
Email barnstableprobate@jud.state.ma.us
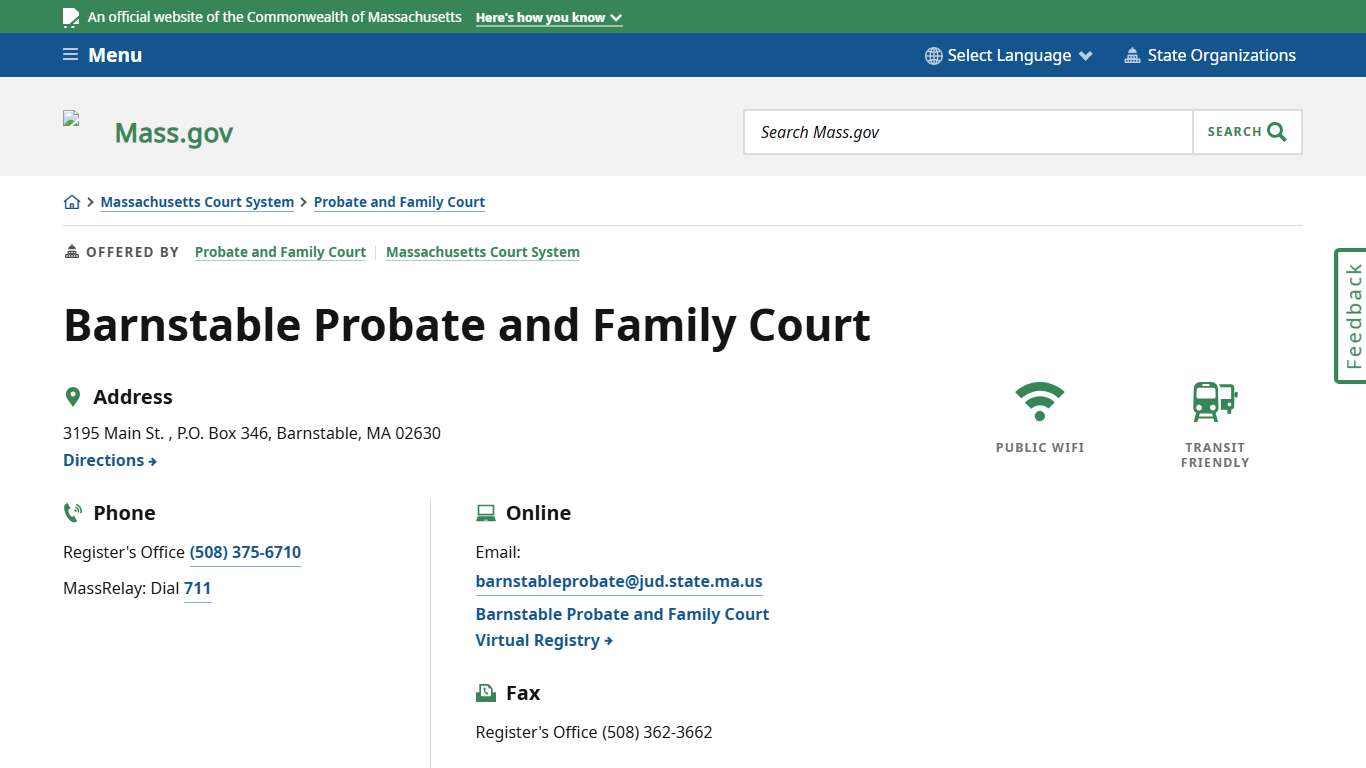click(618, 581)
